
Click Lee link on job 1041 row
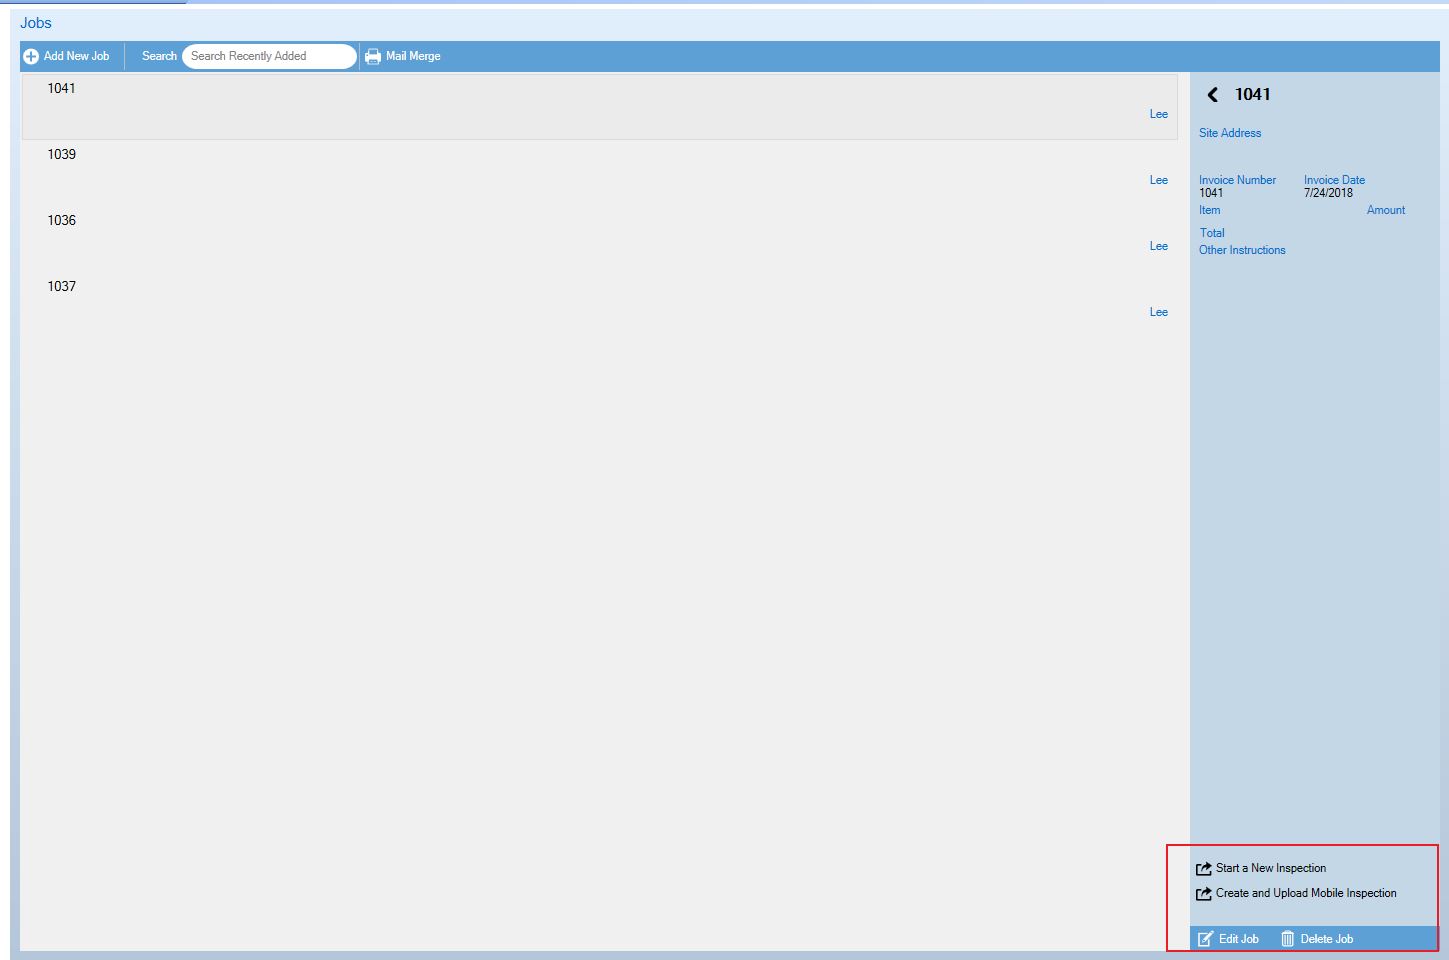click(x=1158, y=114)
